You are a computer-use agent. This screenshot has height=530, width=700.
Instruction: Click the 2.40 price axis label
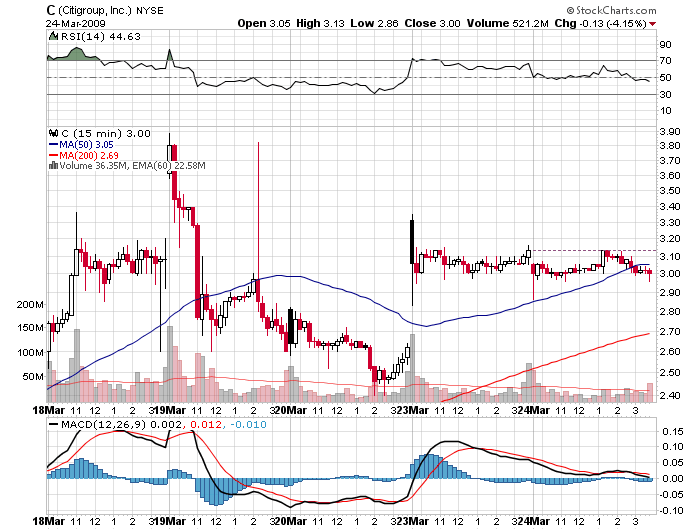pos(670,395)
